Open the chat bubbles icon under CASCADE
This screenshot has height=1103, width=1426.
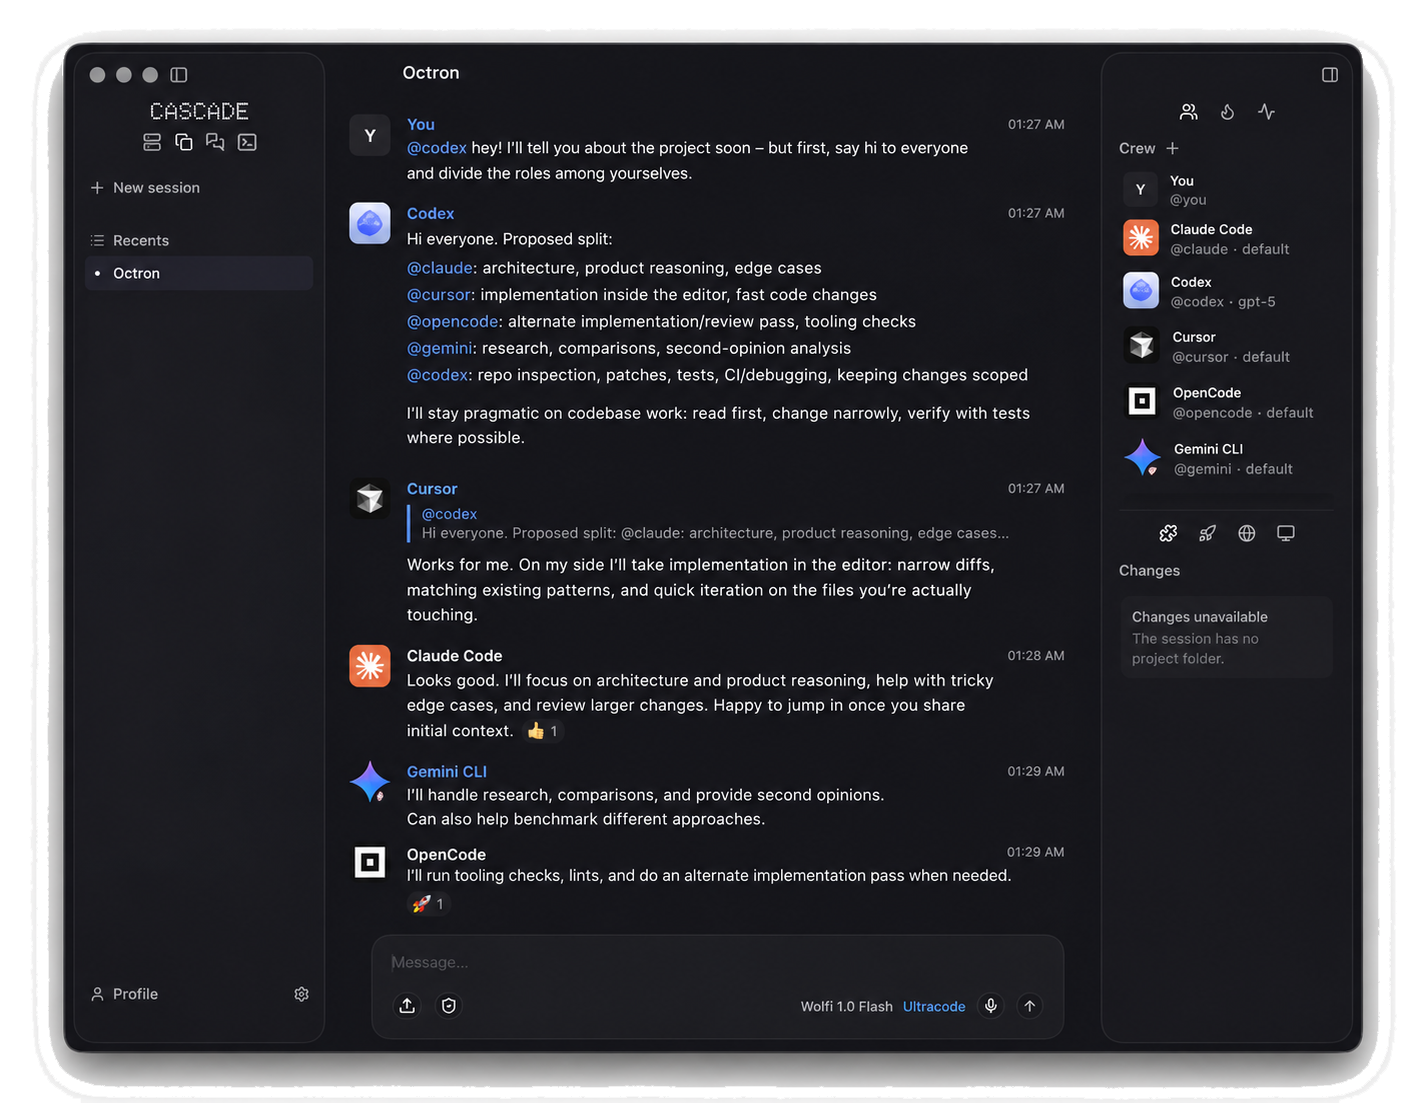[215, 142]
